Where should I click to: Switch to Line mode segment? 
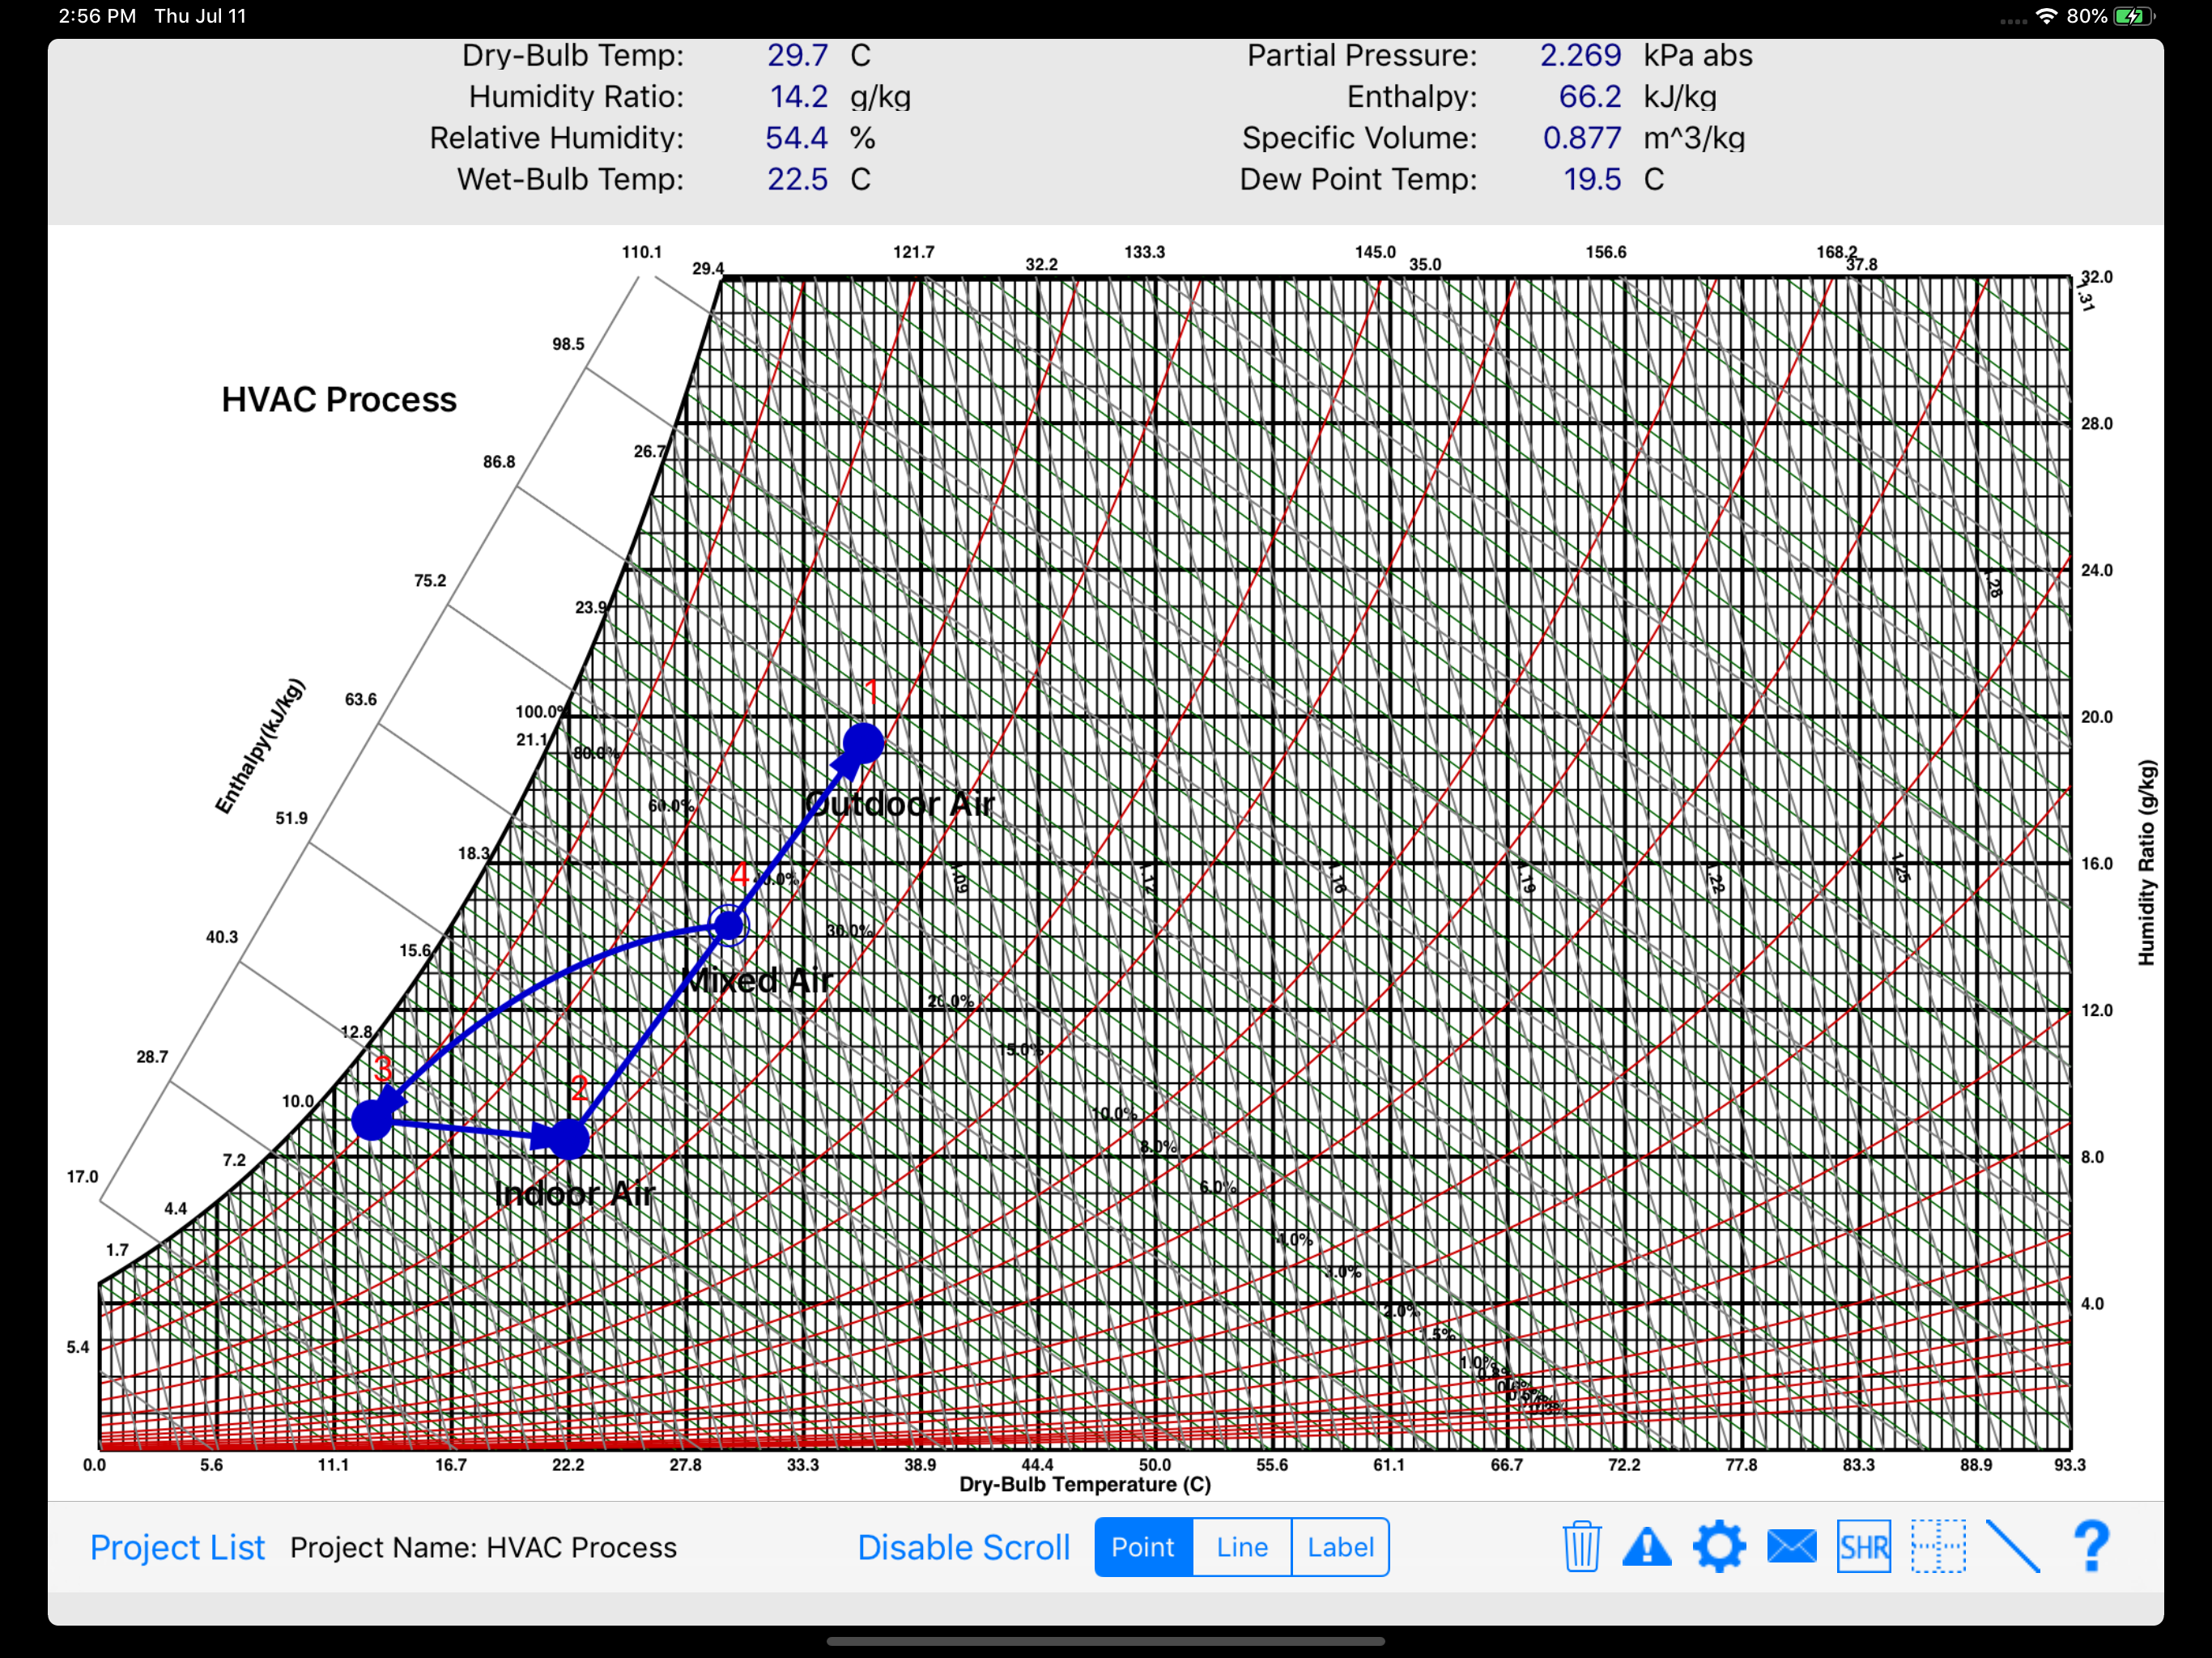1242,1547
